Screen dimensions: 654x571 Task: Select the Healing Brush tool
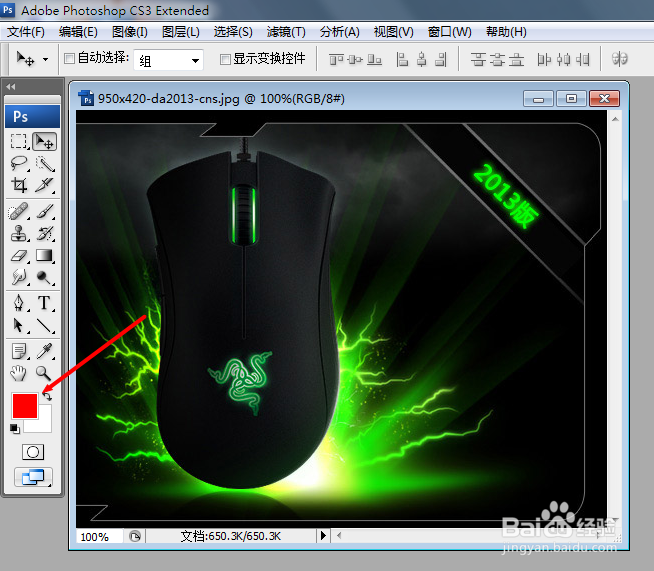pyautogui.click(x=19, y=211)
